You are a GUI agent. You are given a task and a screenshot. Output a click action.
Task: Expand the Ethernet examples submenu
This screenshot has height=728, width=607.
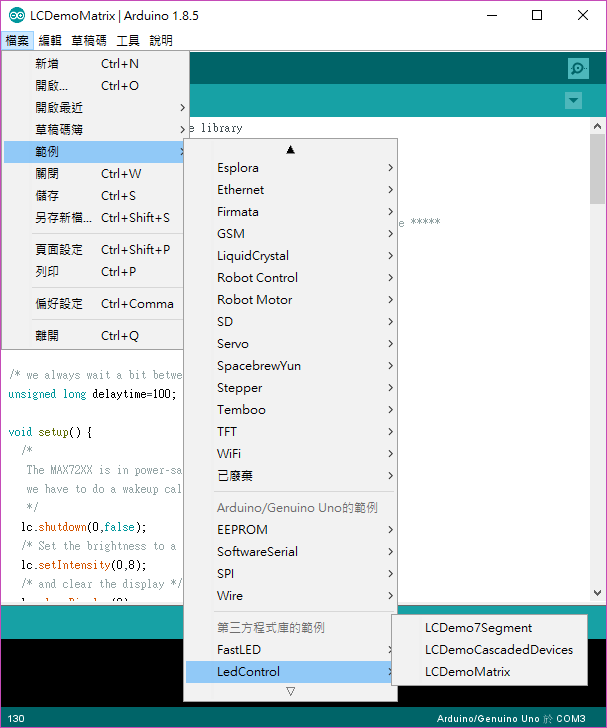pyautogui.click(x=291, y=189)
